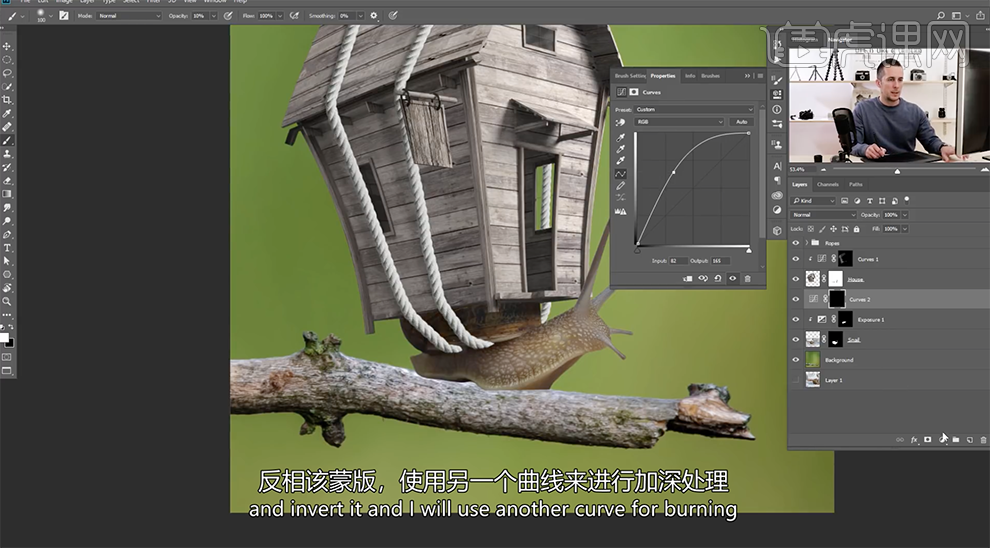Toggle Curves adjustment visibility in Properties
The width and height of the screenshot is (990, 548).
(732, 278)
